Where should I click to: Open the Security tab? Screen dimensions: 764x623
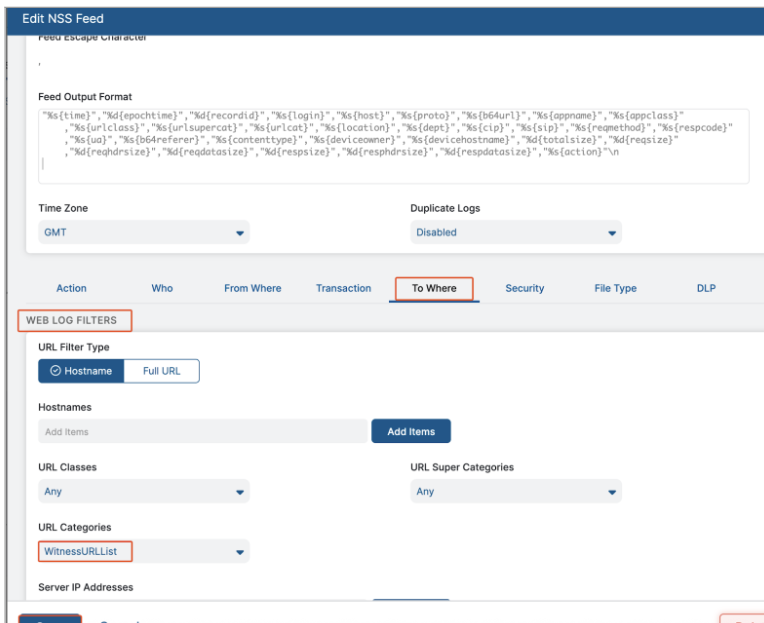click(x=525, y=288)
